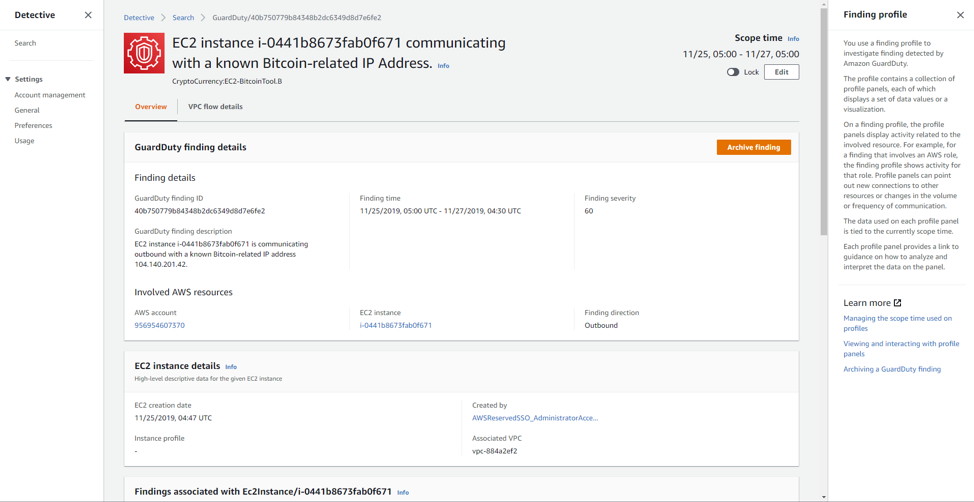974x502 pixels.
Task: Click the CryptoCurrency:EC2-BitcoinTool.B finding type
Action: pos(227,81)
